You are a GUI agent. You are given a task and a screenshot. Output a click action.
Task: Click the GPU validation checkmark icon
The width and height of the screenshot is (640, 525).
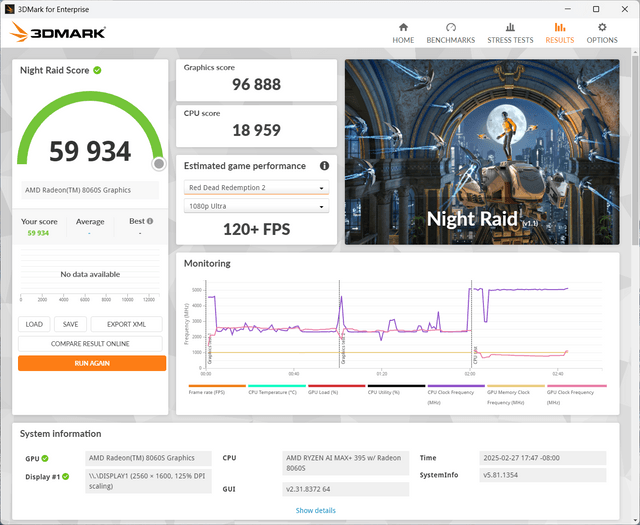pos(45,458)
